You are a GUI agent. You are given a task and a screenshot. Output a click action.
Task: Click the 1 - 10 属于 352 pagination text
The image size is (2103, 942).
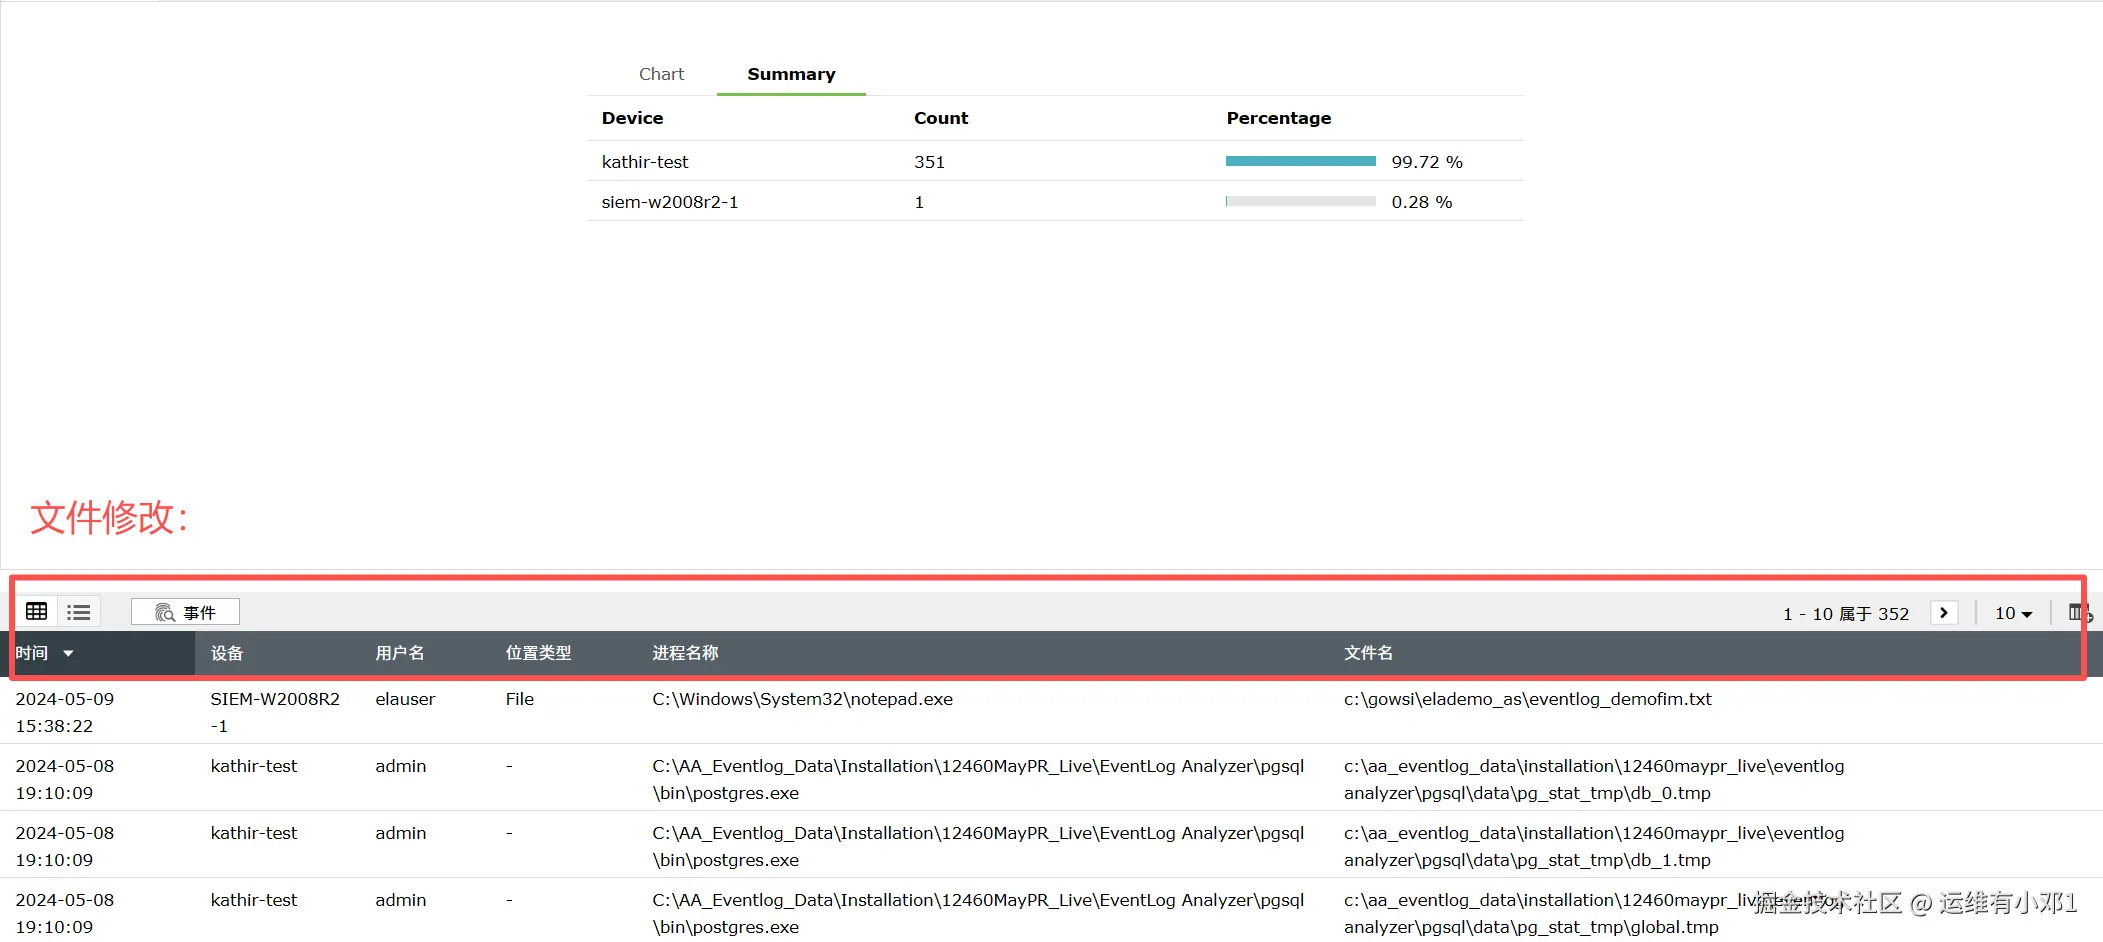1846,614
